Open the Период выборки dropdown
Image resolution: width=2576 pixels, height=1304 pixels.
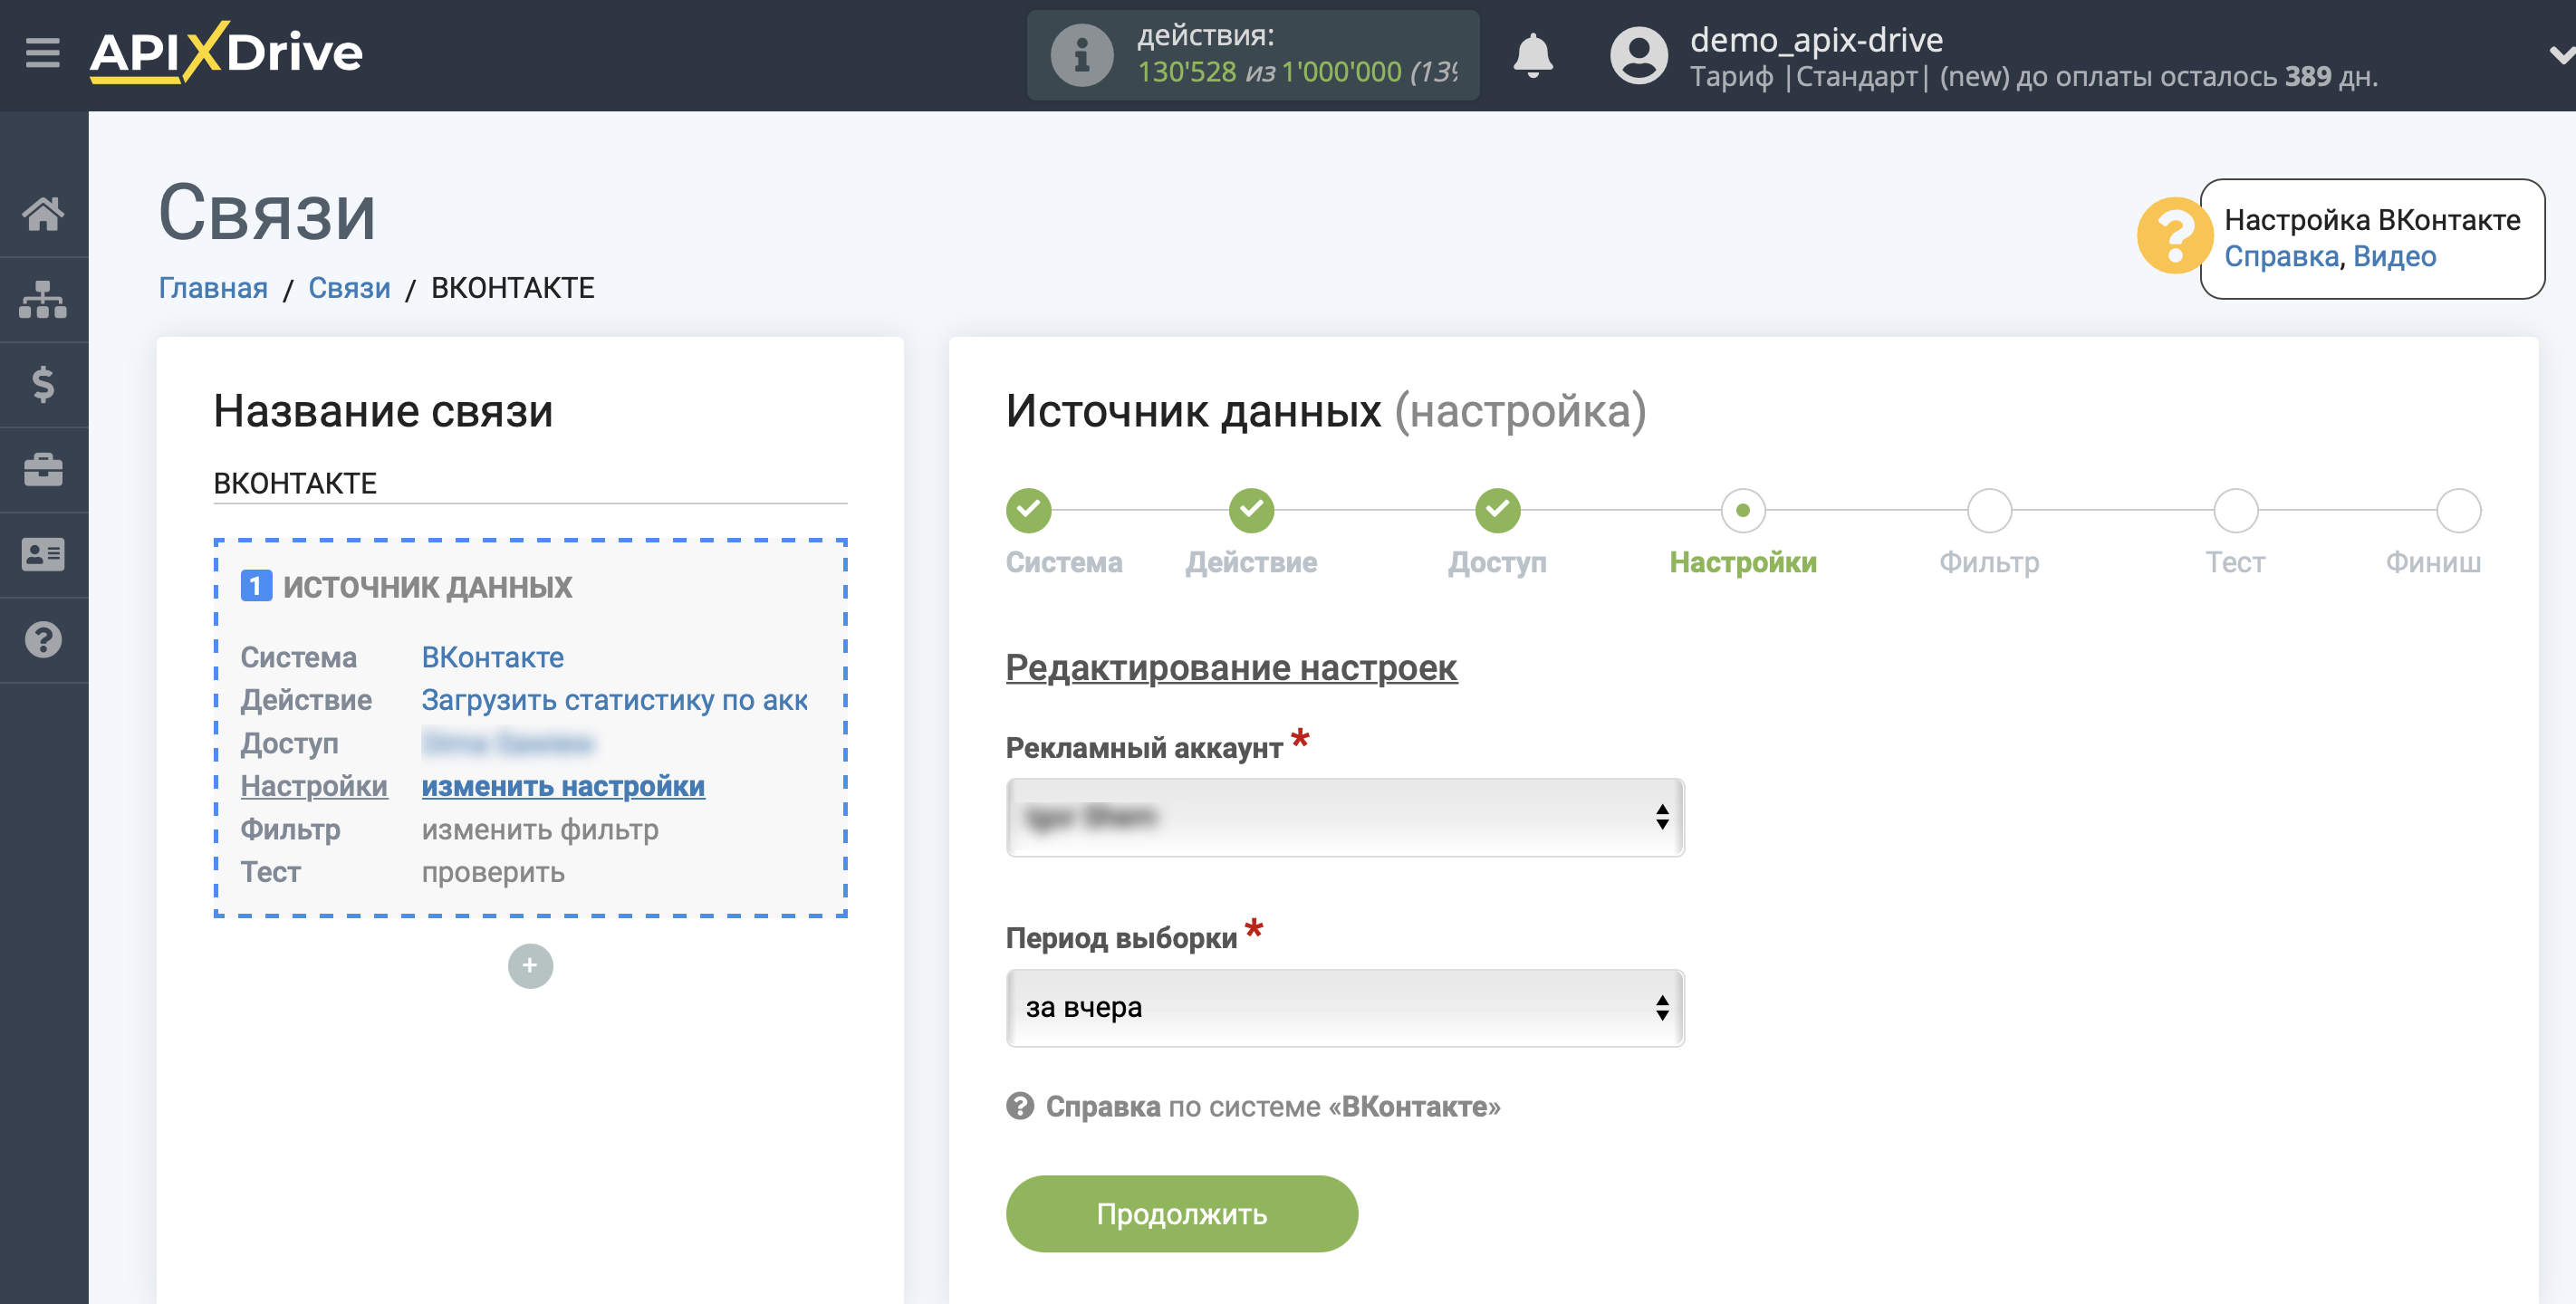click(x=1344, y=1007)
